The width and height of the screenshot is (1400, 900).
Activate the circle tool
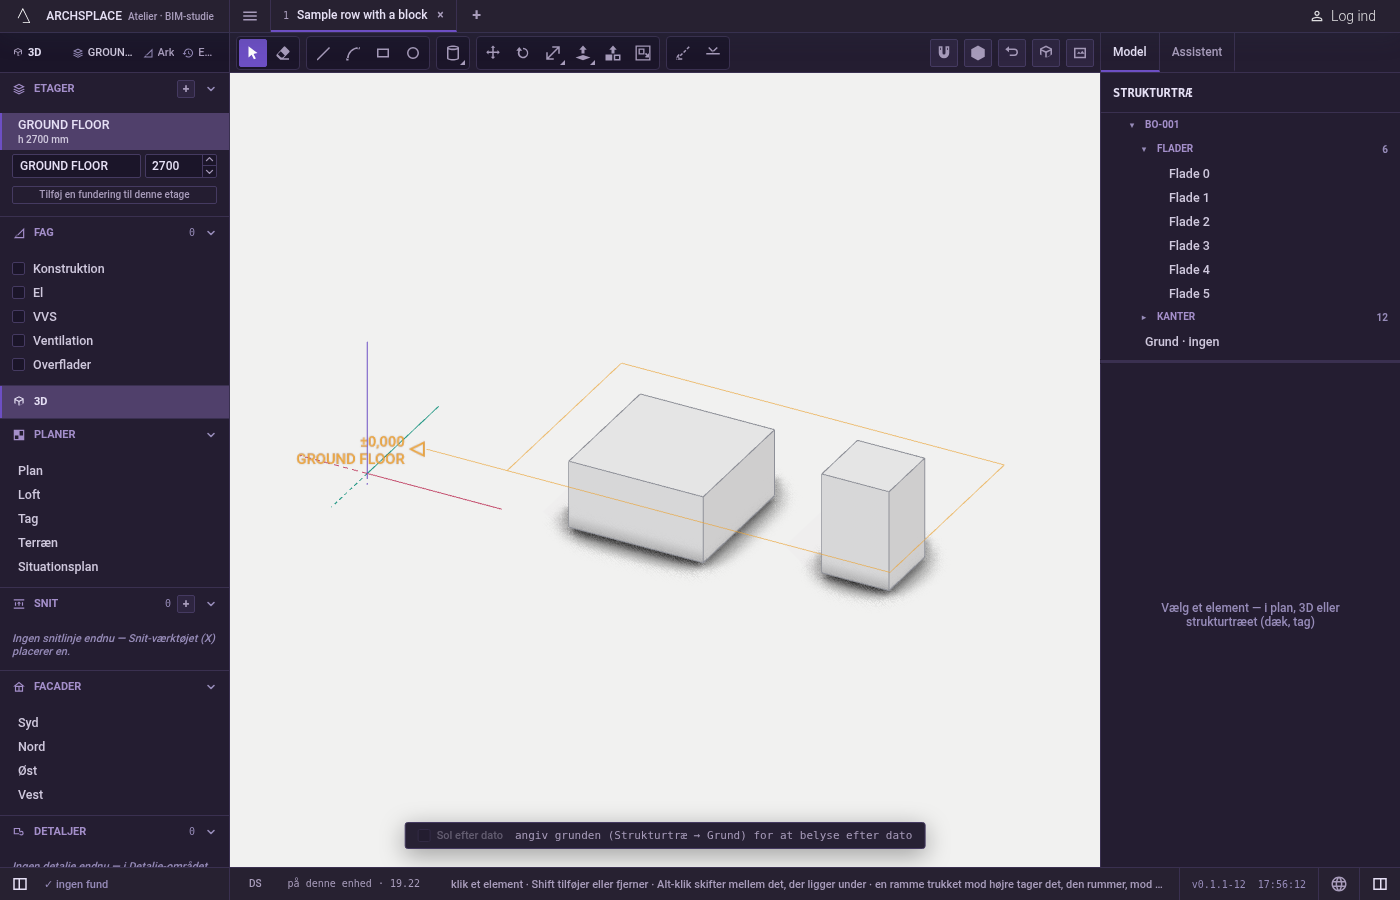tap(413, 53)
